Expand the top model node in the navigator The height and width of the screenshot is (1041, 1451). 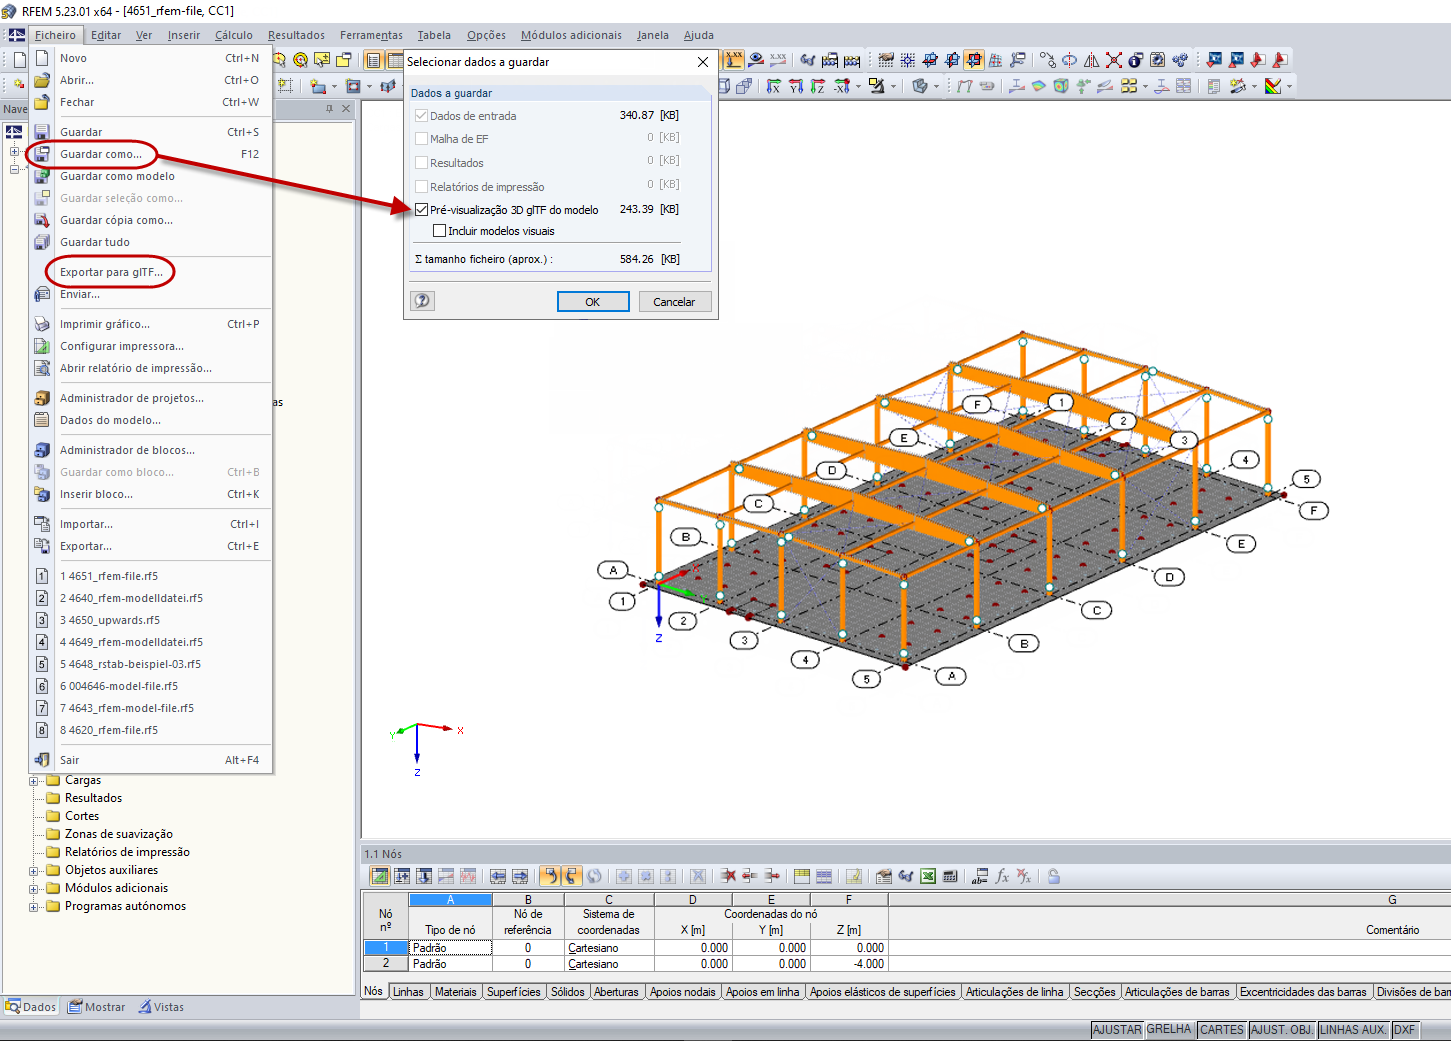coord(14,152)
